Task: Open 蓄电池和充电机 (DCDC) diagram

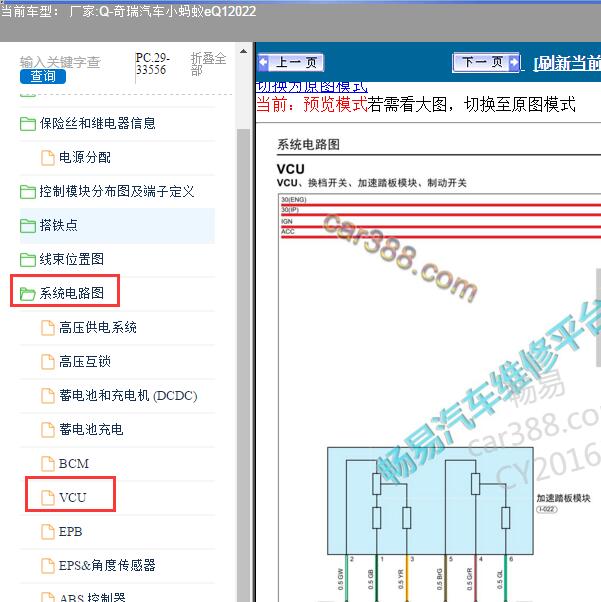Action: pyautogui.click(x=128, y=395)
